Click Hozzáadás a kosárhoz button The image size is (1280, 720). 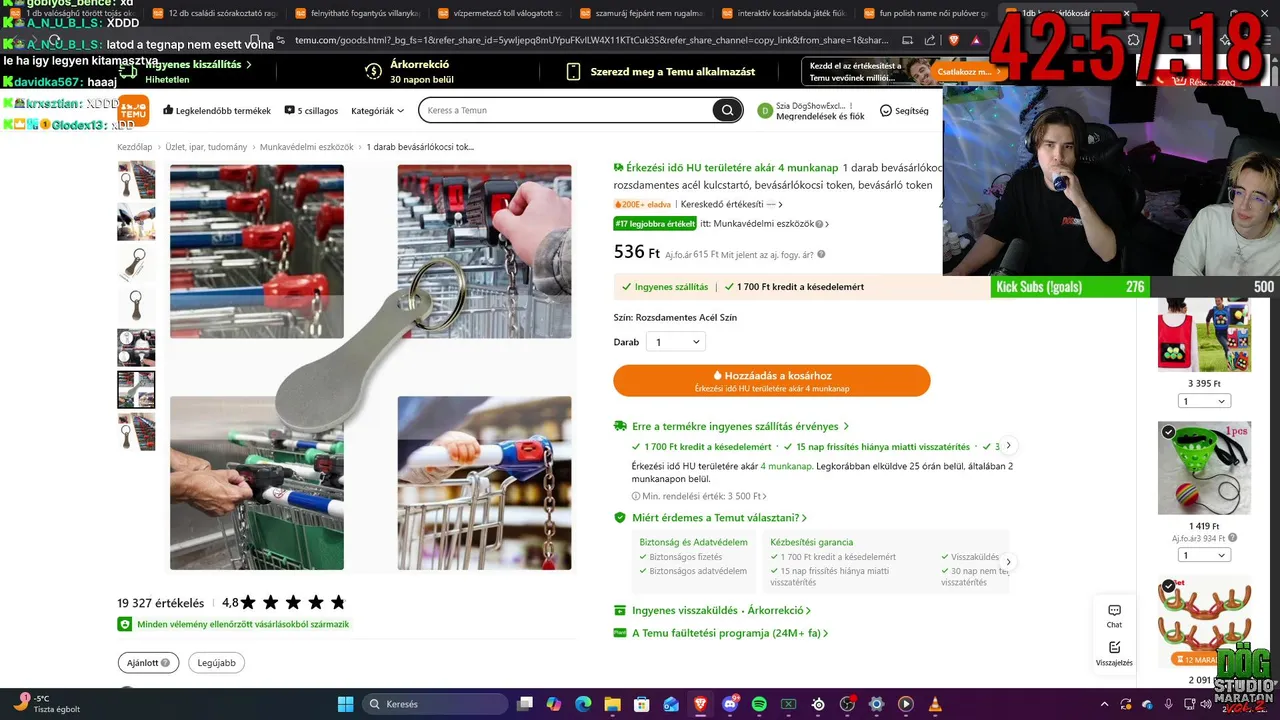771,381
